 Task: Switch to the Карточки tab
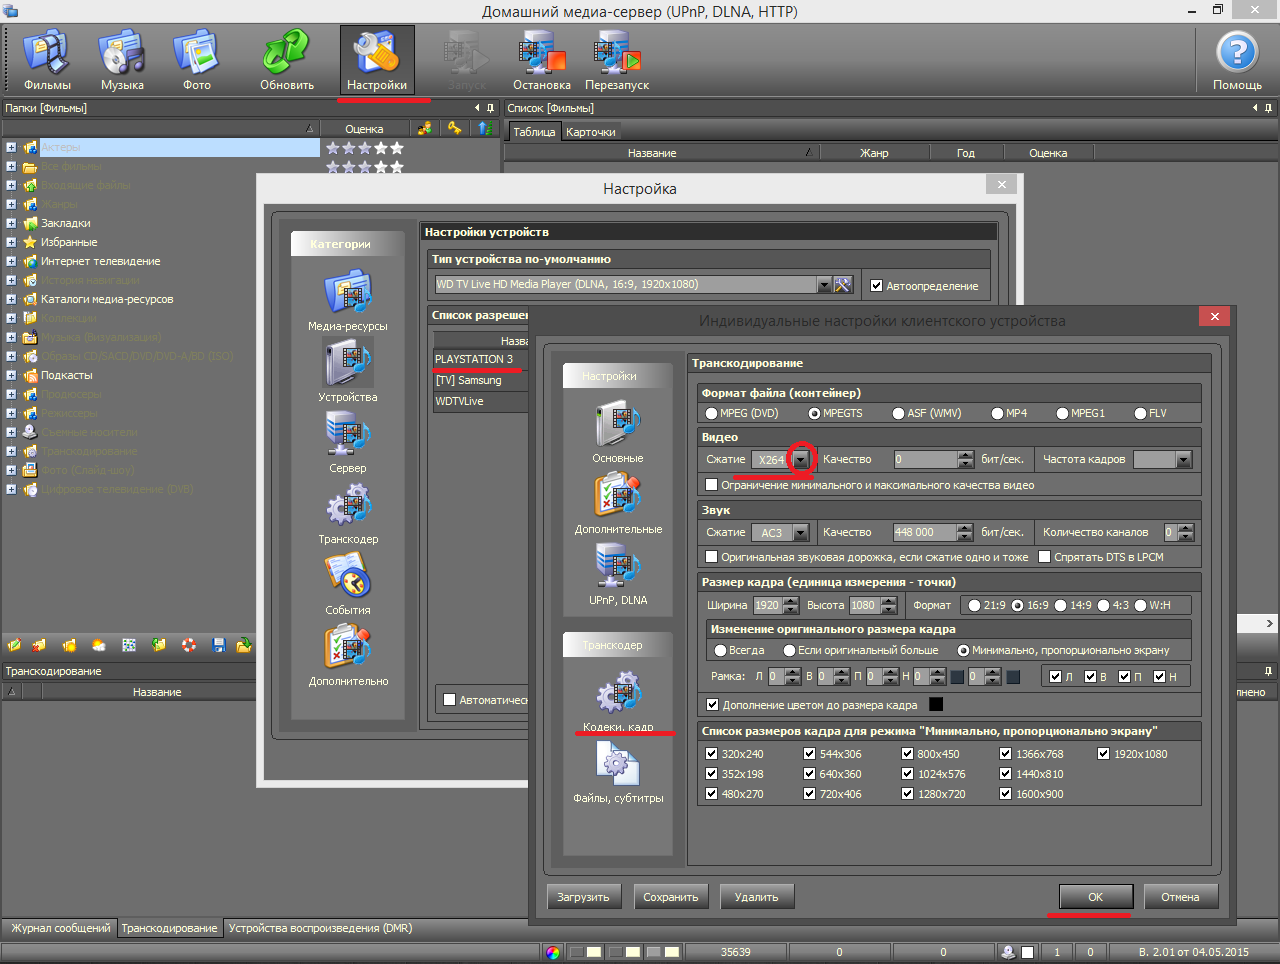coord(590,132)
